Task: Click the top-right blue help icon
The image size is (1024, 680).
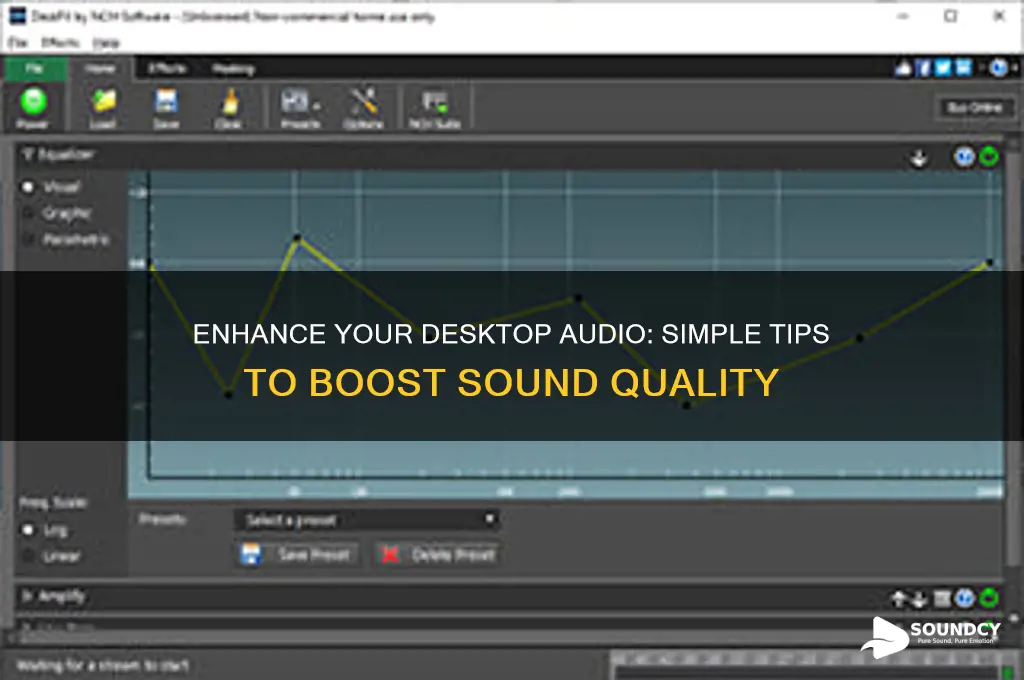Action: coord(998,68)
